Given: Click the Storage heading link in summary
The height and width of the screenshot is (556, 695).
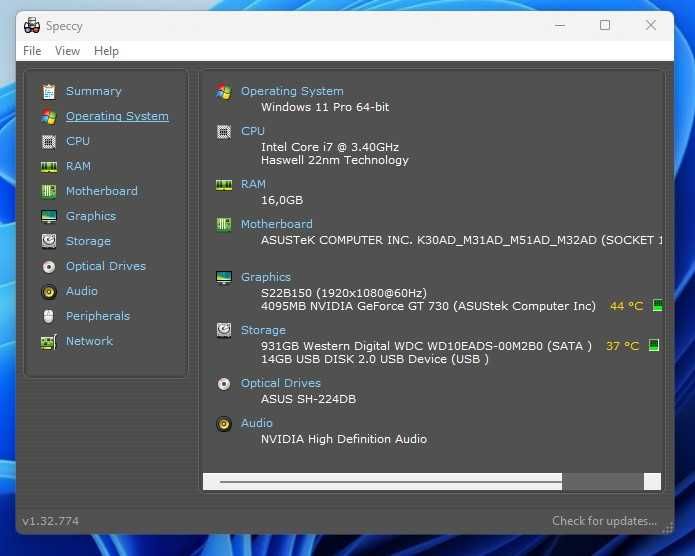Looking at the screenshot, I should pyautogui.click(x=263, y=330).
